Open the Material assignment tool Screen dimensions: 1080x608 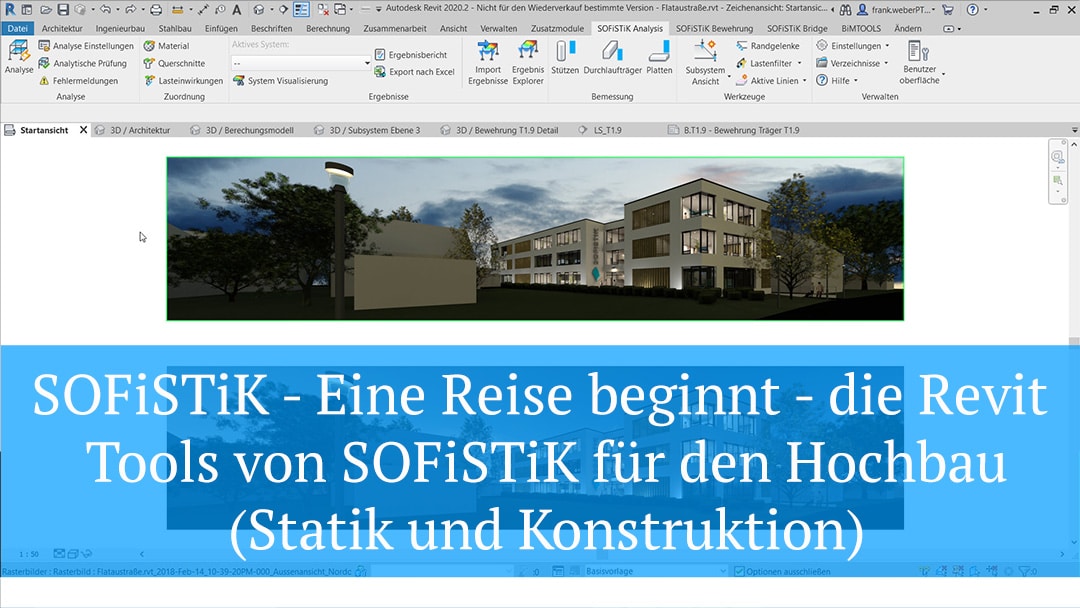pos(175,45)
